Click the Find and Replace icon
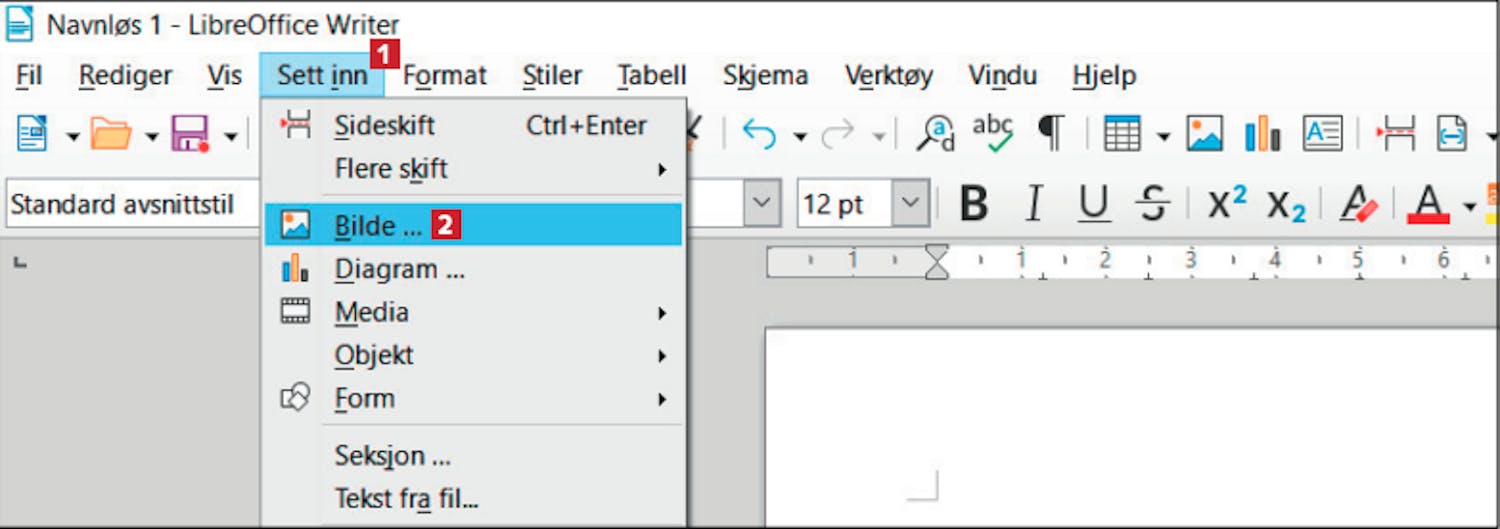The height and width of the screenshot is (529, 1500). (936, 132)
